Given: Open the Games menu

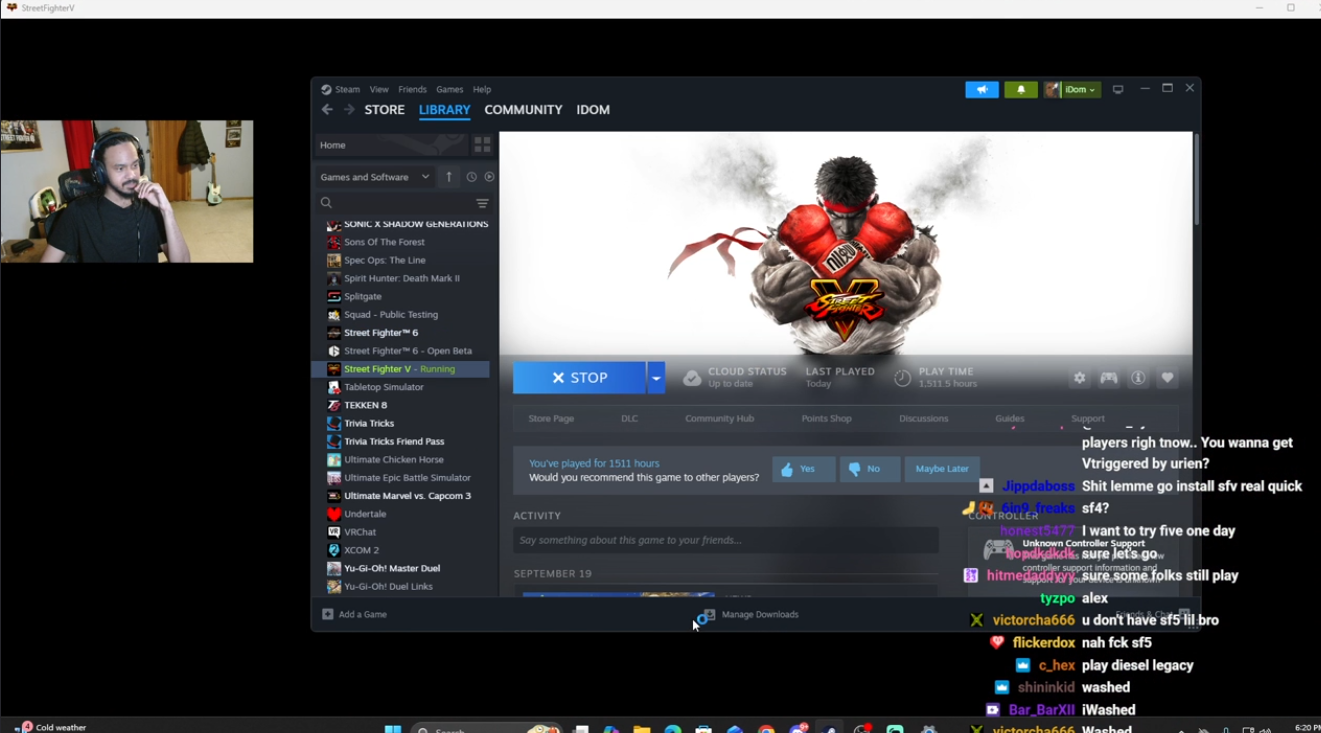Looking at the screenshot, I should click(449, 89).
